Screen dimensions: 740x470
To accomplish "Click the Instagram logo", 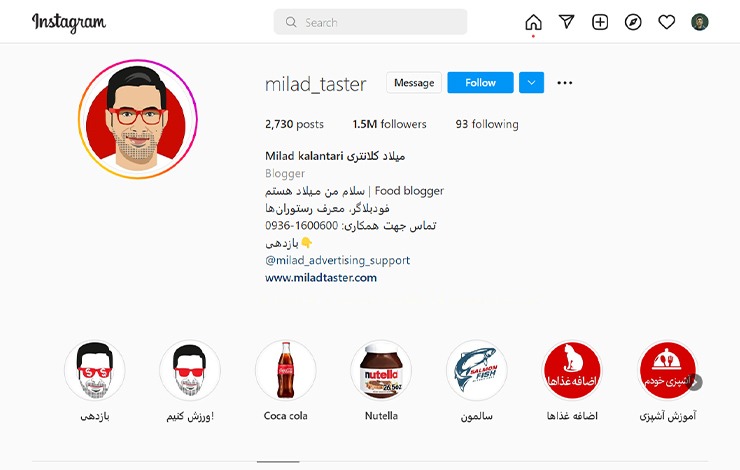I will click(69, 23).
